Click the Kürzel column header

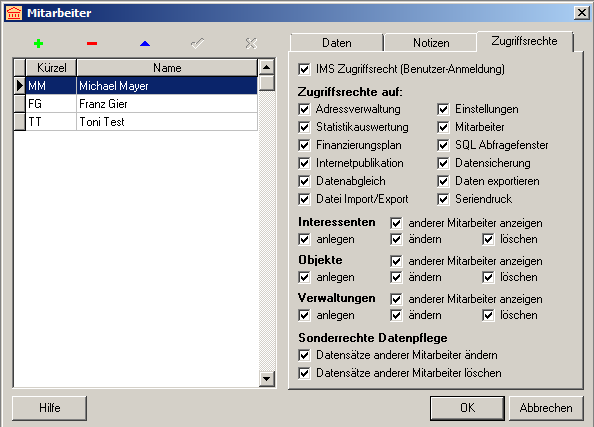pos(51,68)
